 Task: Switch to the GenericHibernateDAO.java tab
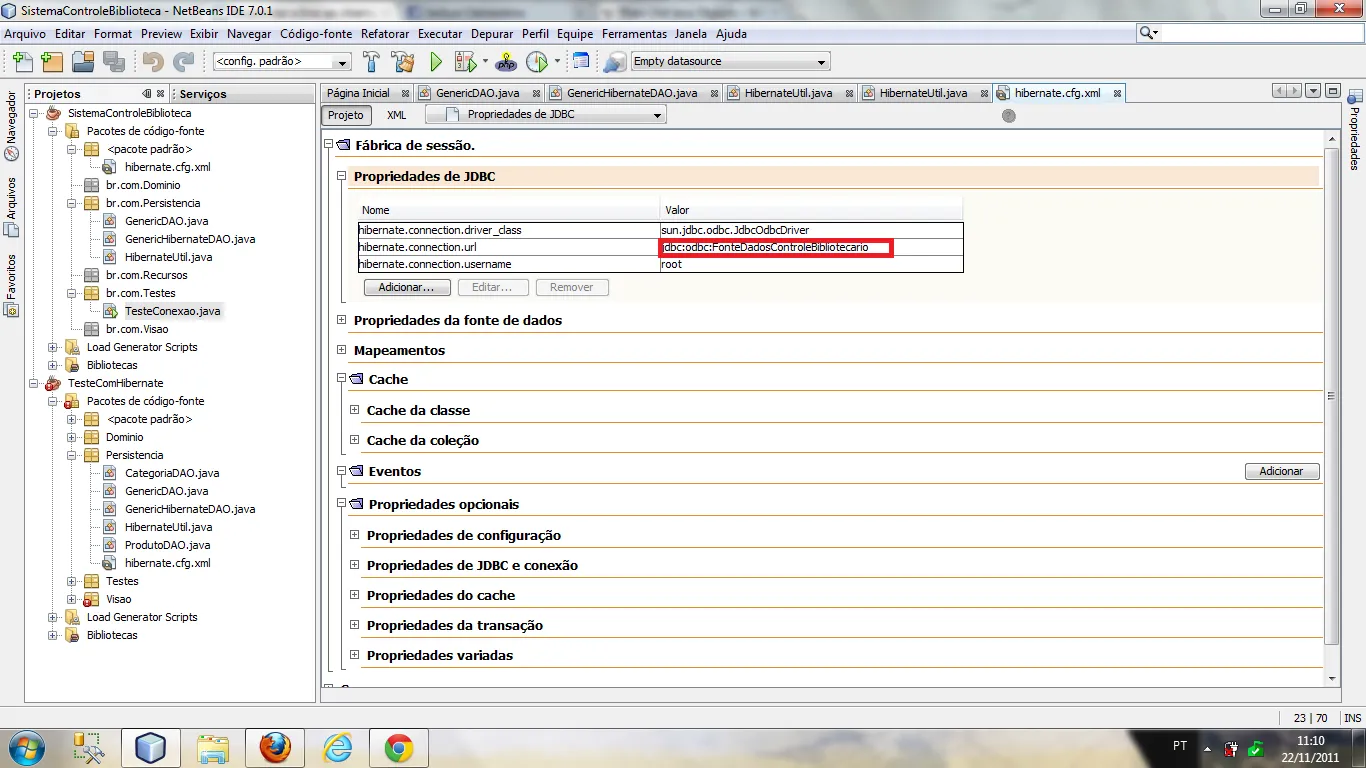click(631, 93)
